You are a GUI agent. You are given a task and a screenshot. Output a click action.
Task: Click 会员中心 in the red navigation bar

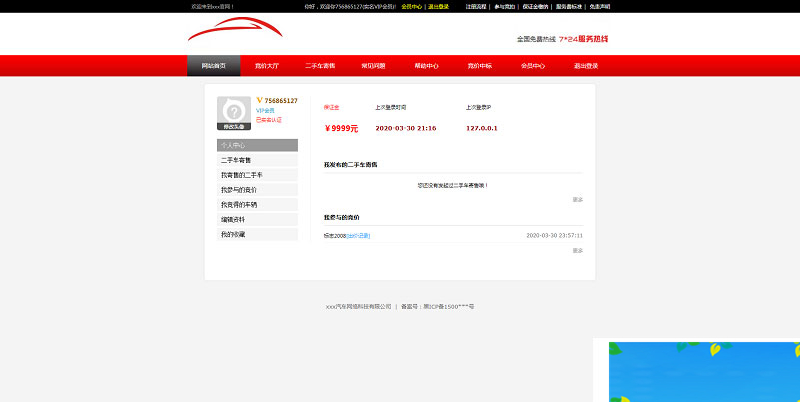tap(533, 66)
